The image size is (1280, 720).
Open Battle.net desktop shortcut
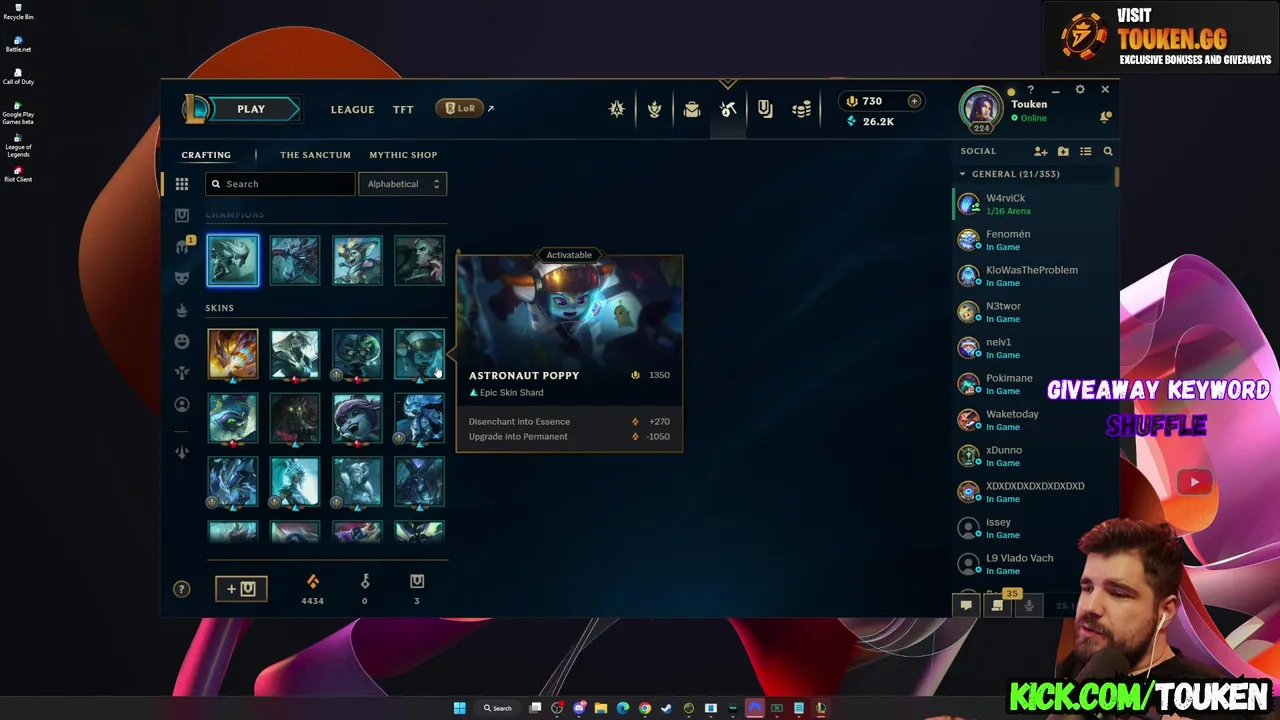coord(18,44)
